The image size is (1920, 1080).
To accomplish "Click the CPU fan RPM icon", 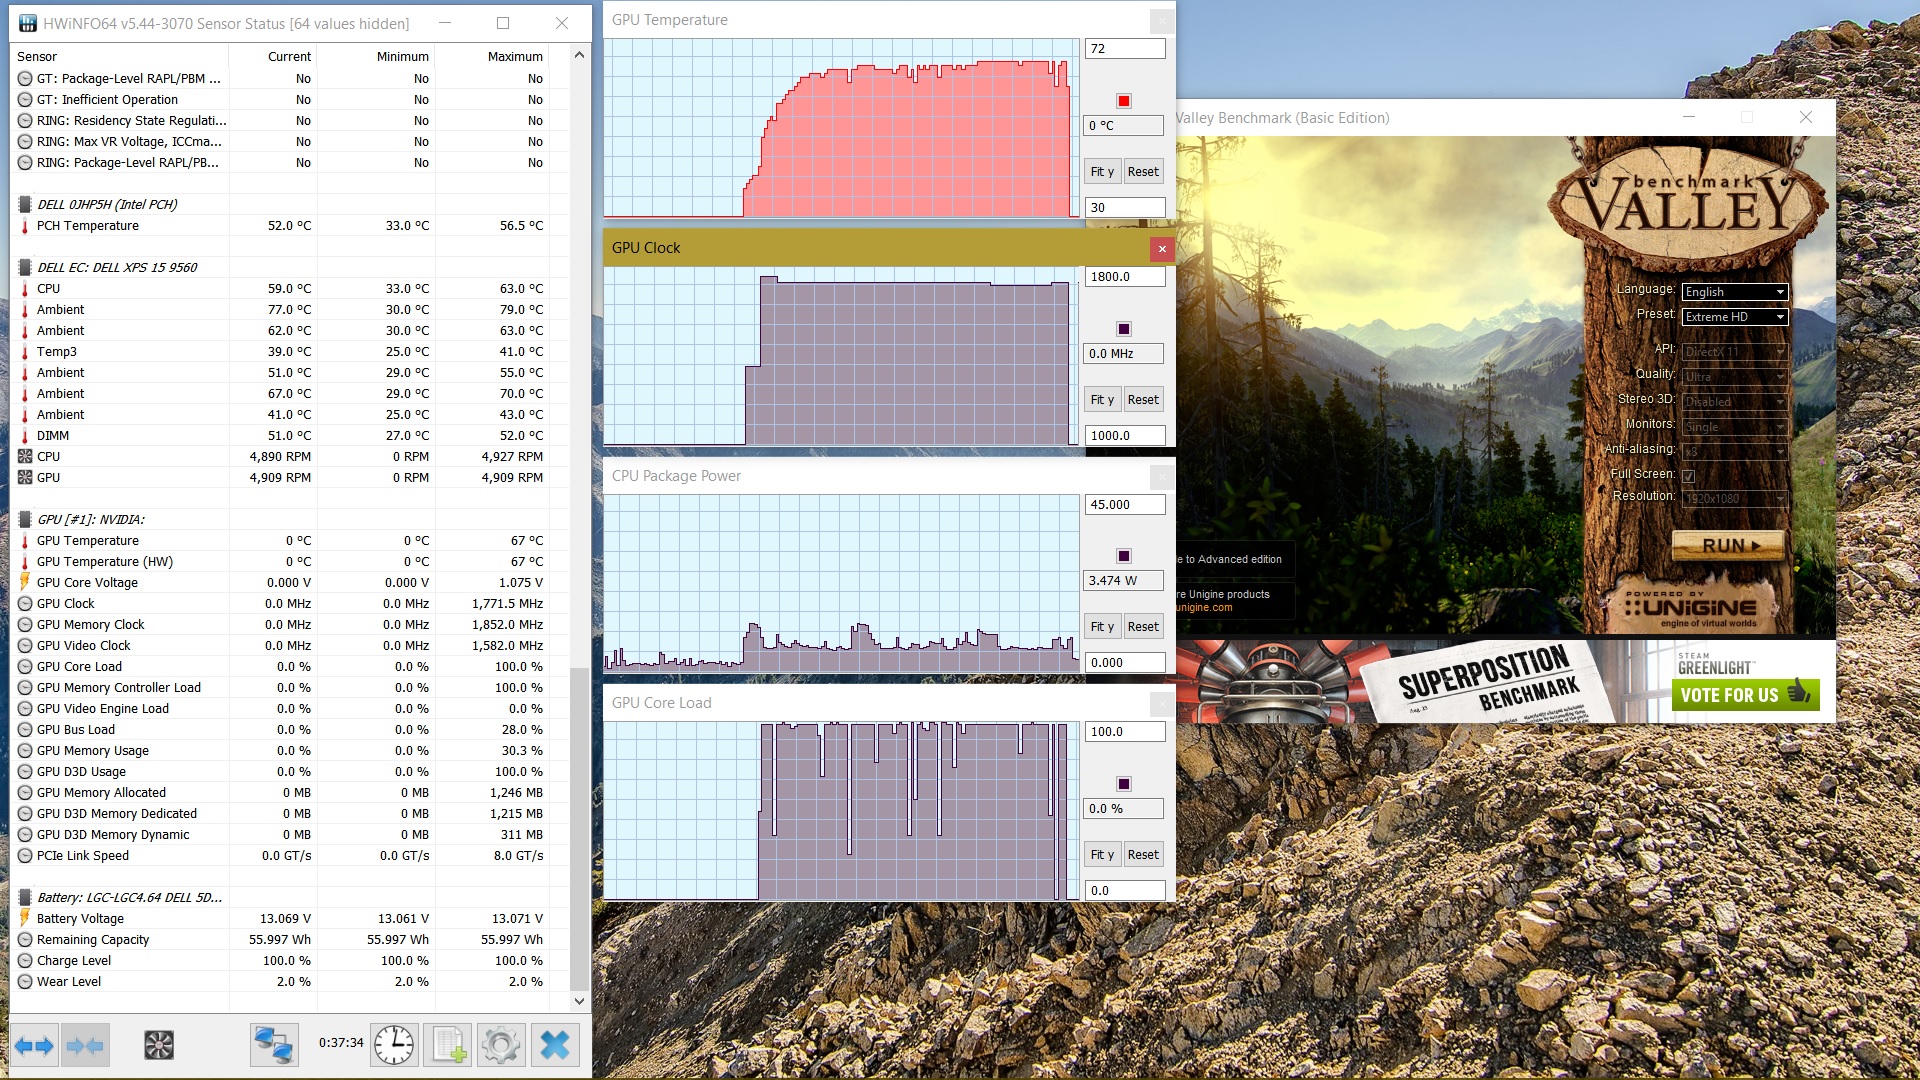I will click(25, 457).
